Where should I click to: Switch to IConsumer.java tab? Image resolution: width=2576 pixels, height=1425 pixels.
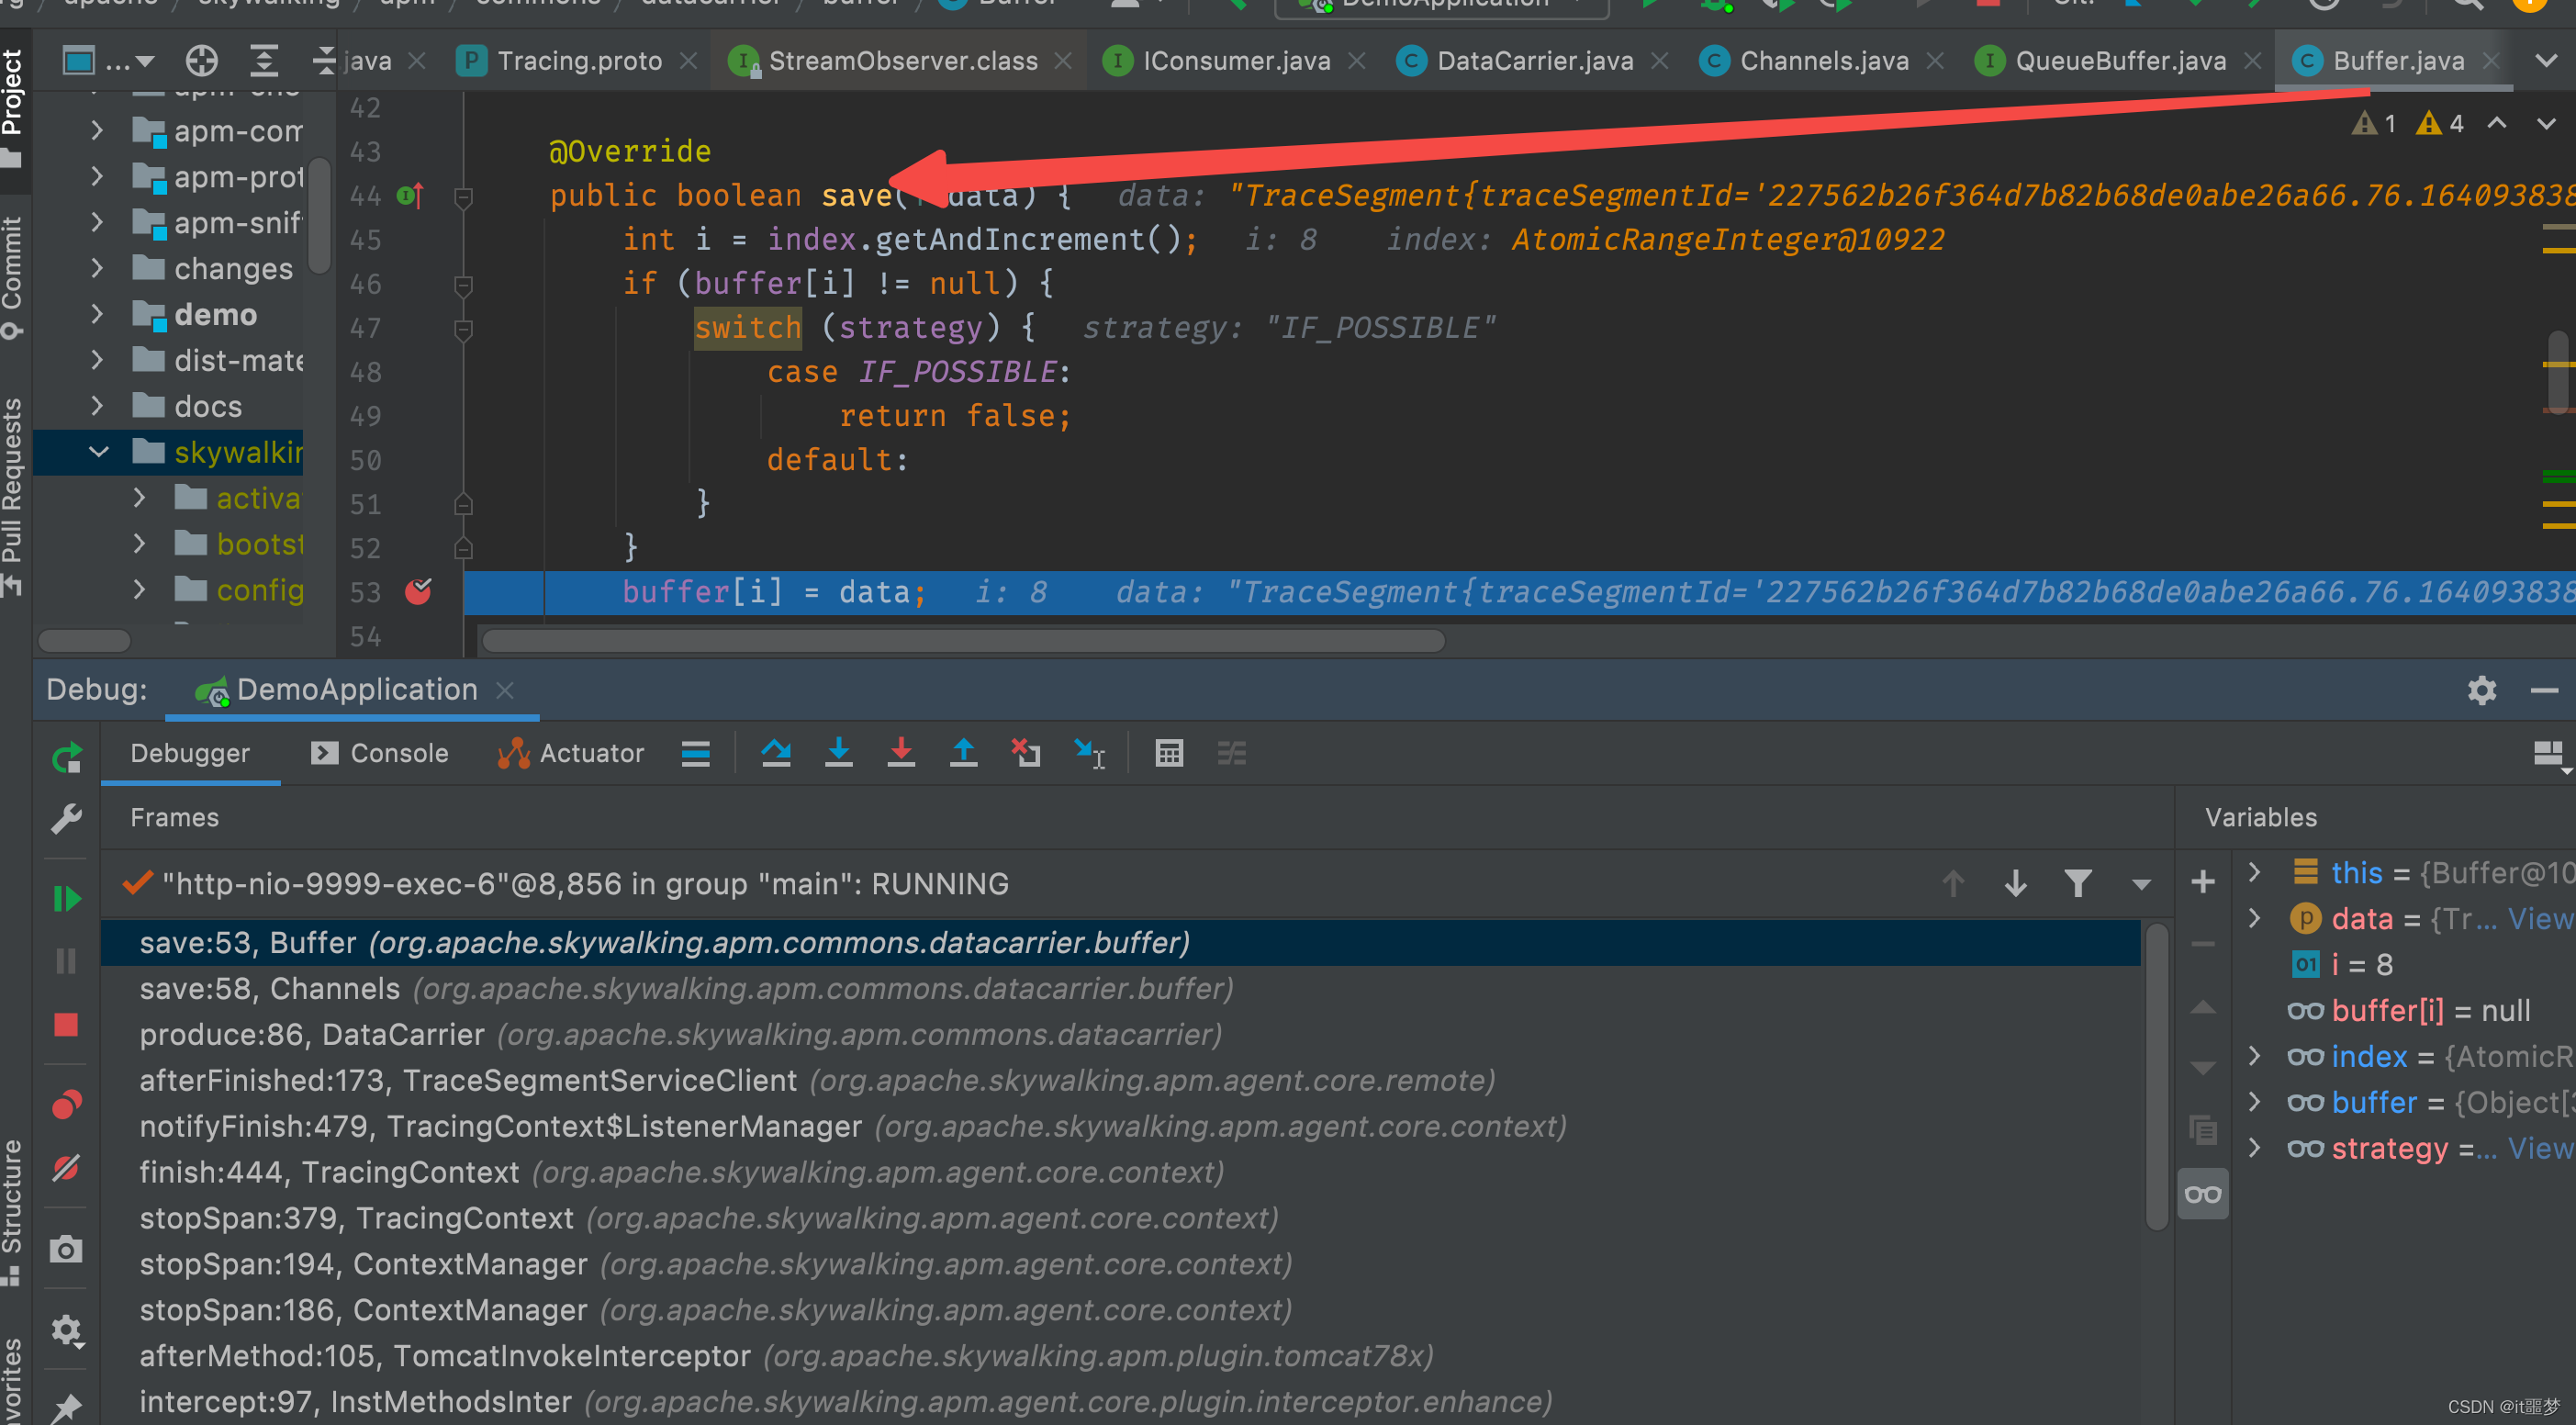tap(1236, 61)
